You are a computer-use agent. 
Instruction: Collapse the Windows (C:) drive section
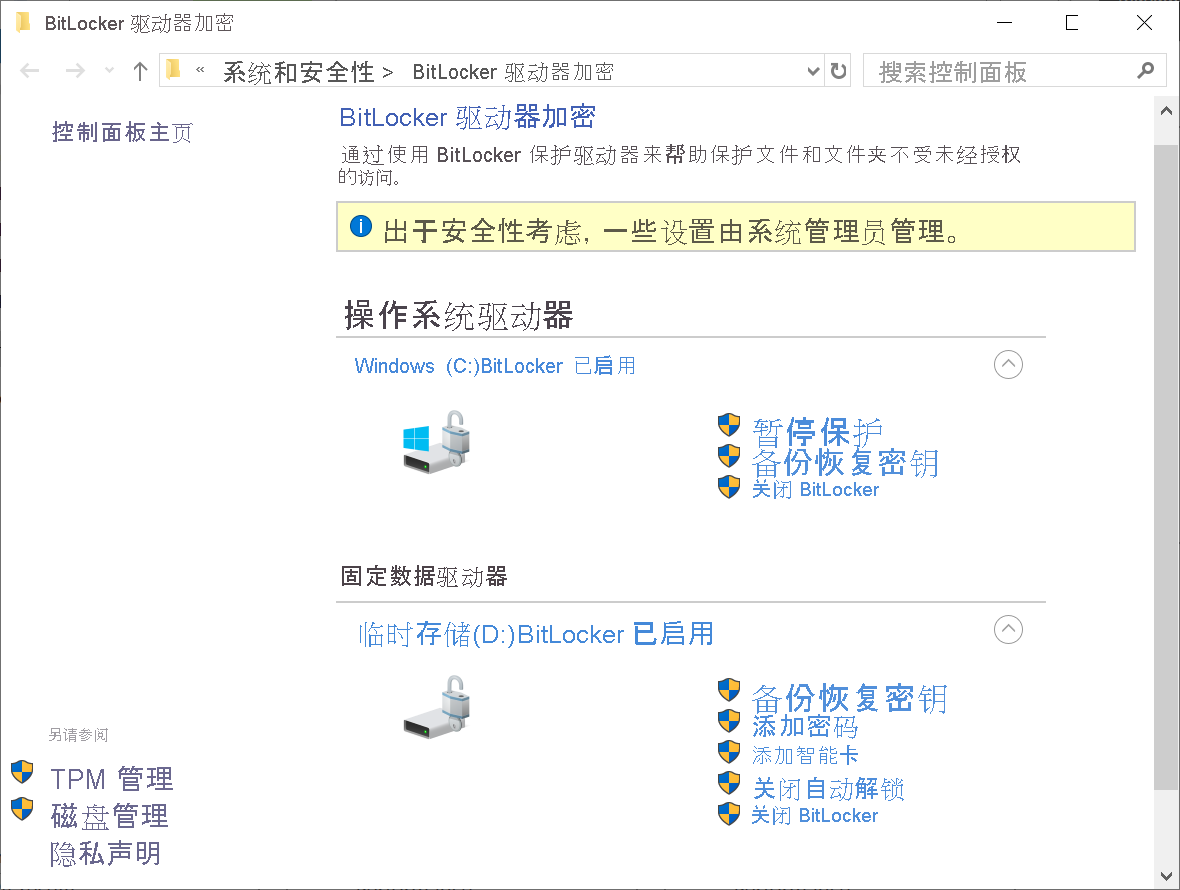[1008, 365]
